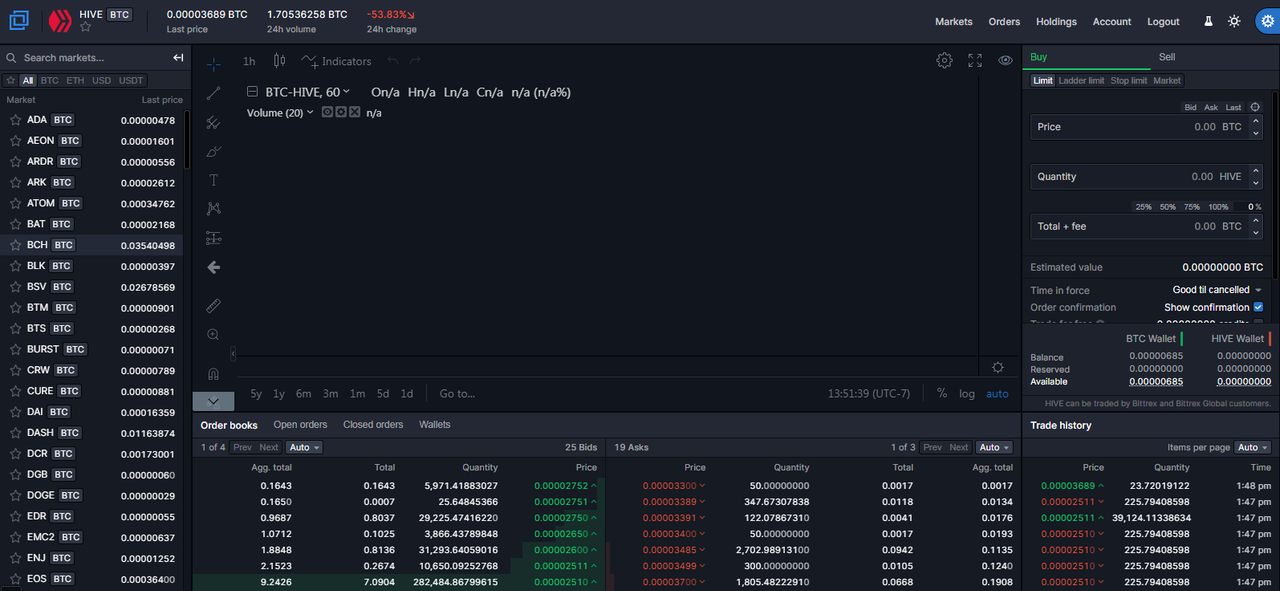1280x591 pixels.
Task: Select the prediction and measurement tool
Action: [x=213, y=238]
